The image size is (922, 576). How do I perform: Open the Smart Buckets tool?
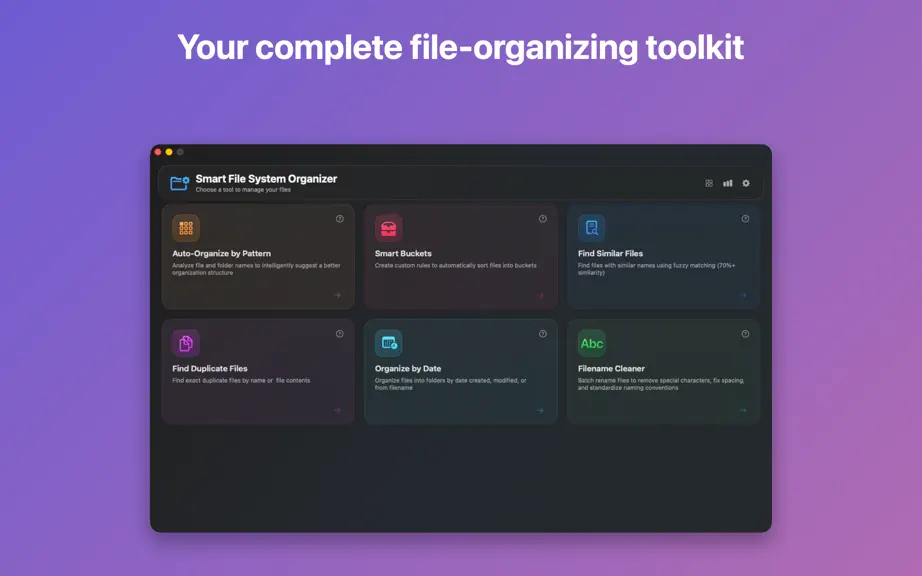click(x=461, y=256)
